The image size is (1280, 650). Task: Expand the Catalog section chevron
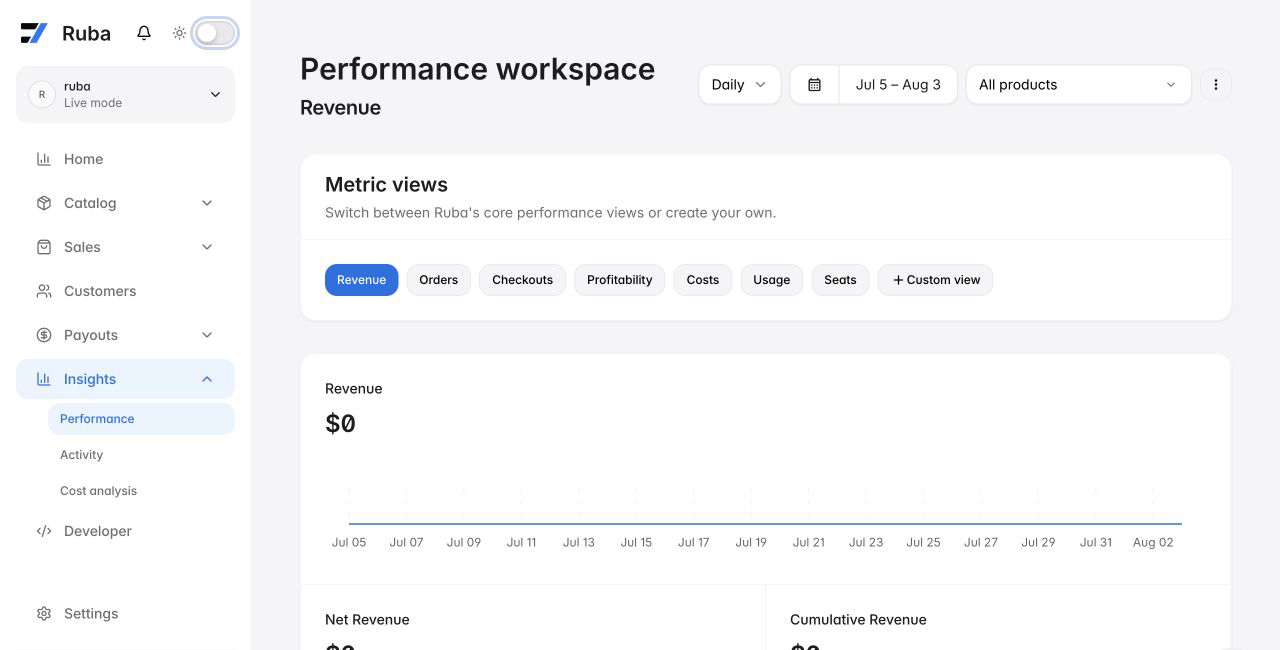[207, 203]
